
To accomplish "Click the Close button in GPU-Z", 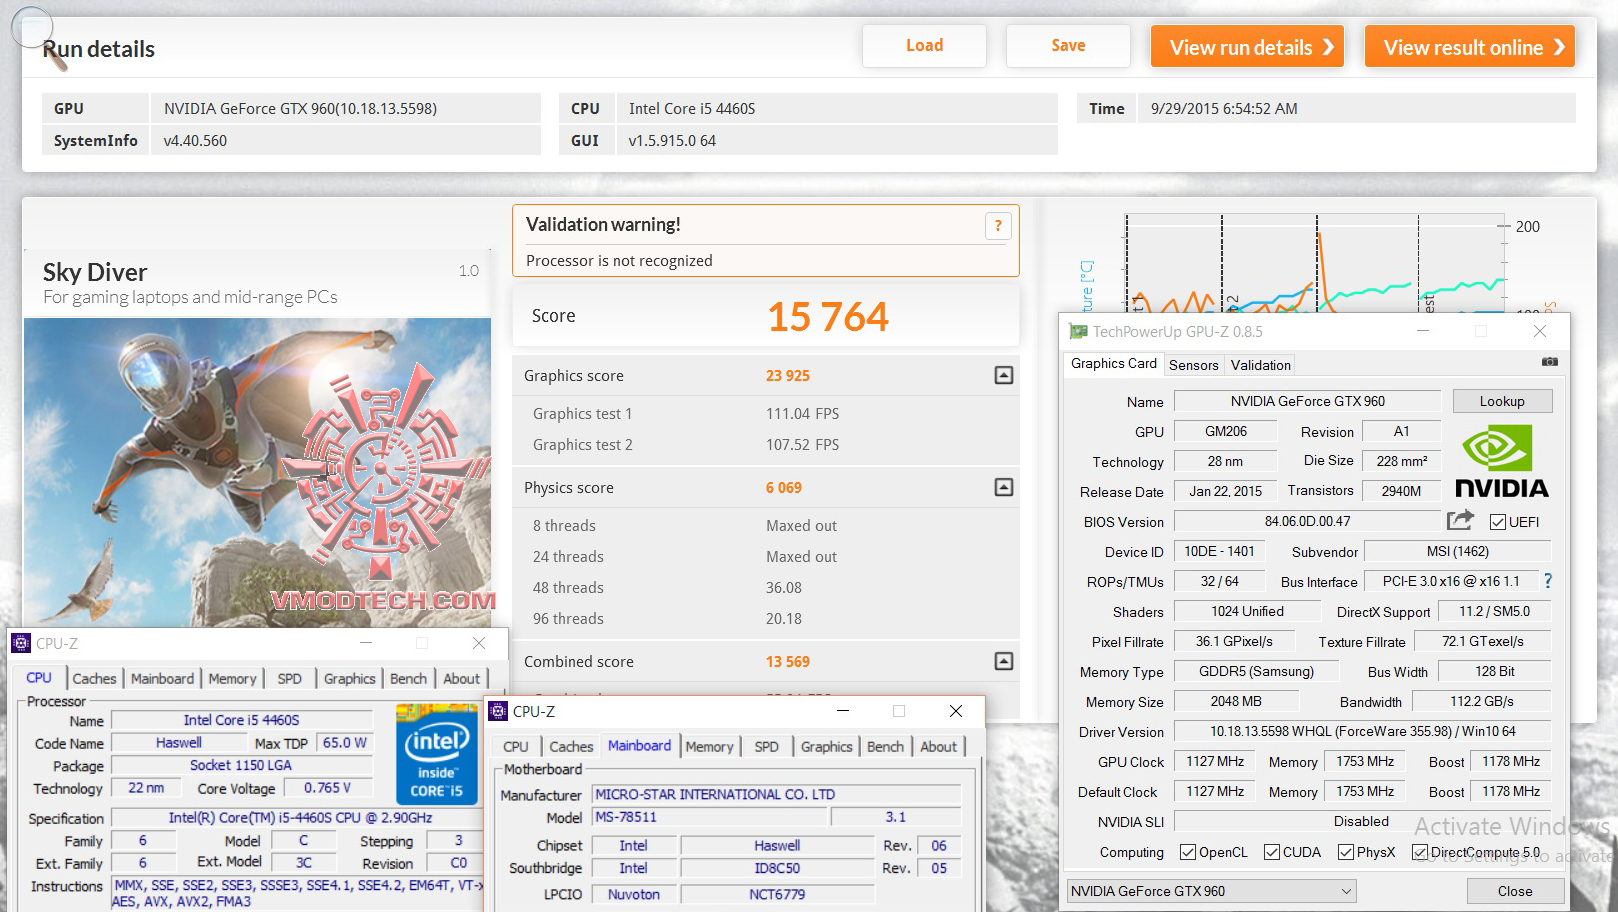I will (1514, 891).
